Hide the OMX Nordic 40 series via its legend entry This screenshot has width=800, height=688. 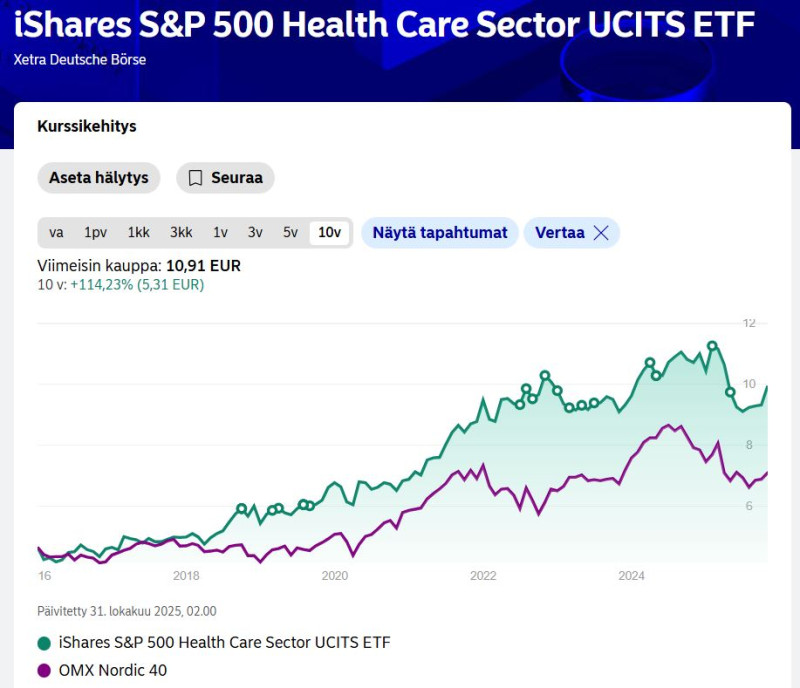click(113, 671)
